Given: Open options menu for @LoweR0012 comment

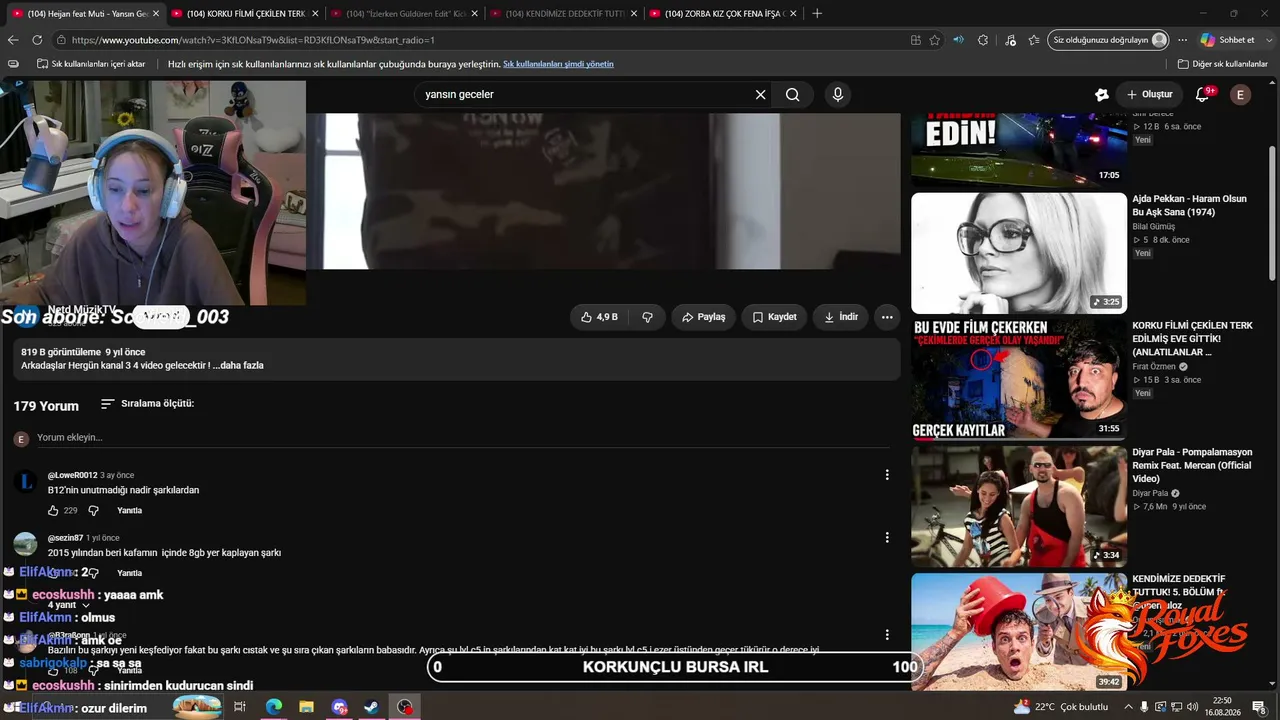Looking at the screenshot, I should (887, 475).
